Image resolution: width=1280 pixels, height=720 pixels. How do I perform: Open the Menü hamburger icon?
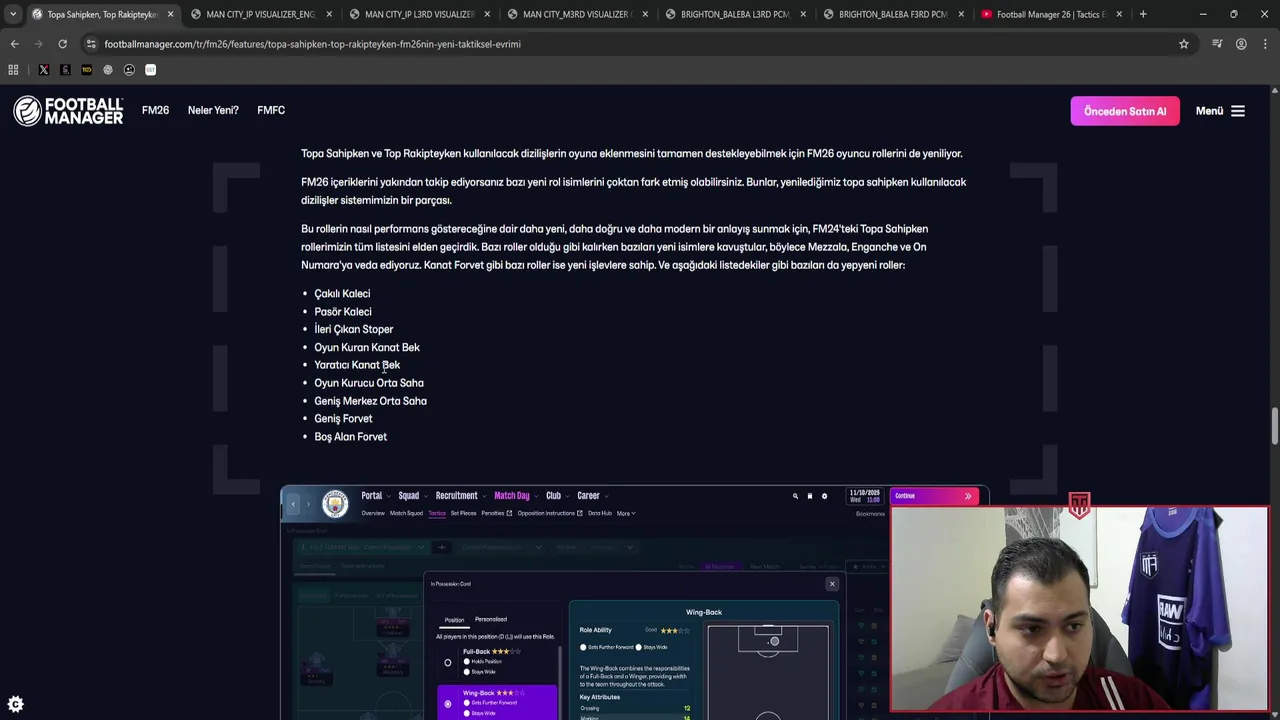[x=1238, y=111]
